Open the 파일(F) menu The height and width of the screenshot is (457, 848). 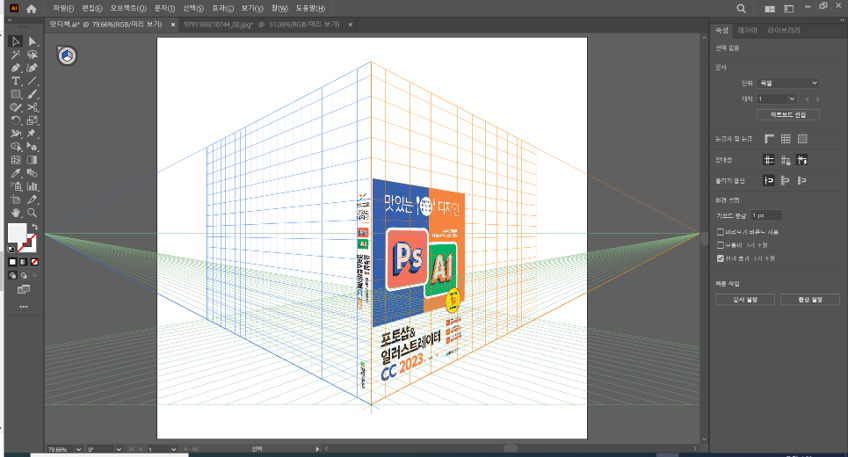[x=63, y=8]
